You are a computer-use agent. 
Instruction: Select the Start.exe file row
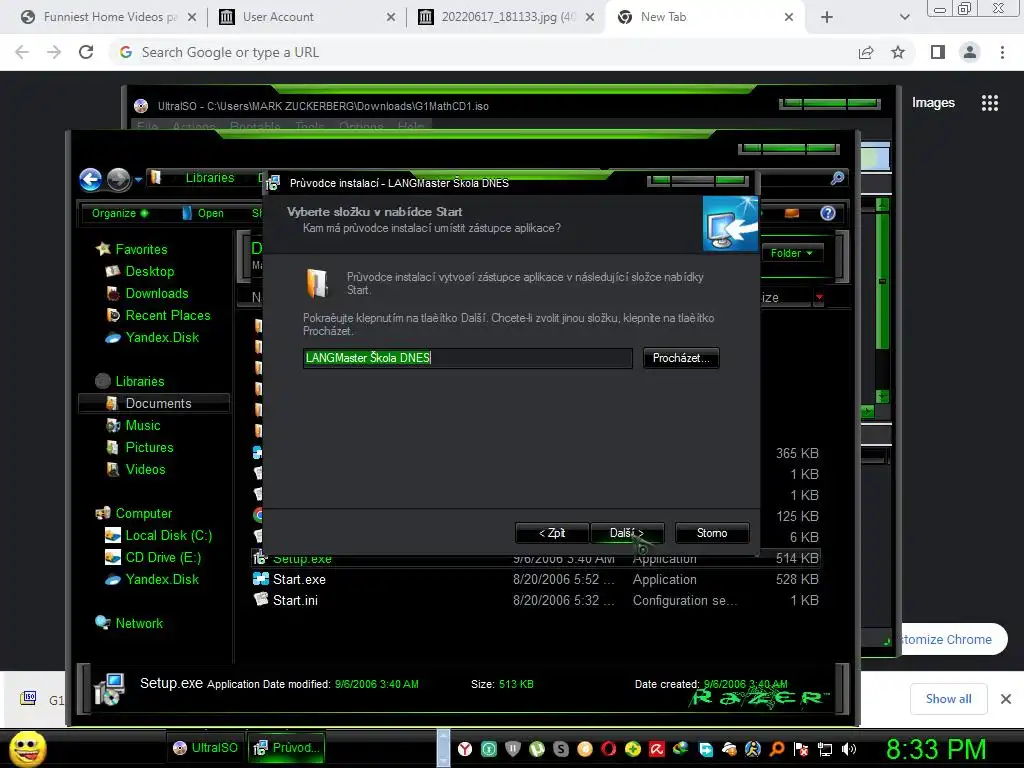[x=536, y=579]
